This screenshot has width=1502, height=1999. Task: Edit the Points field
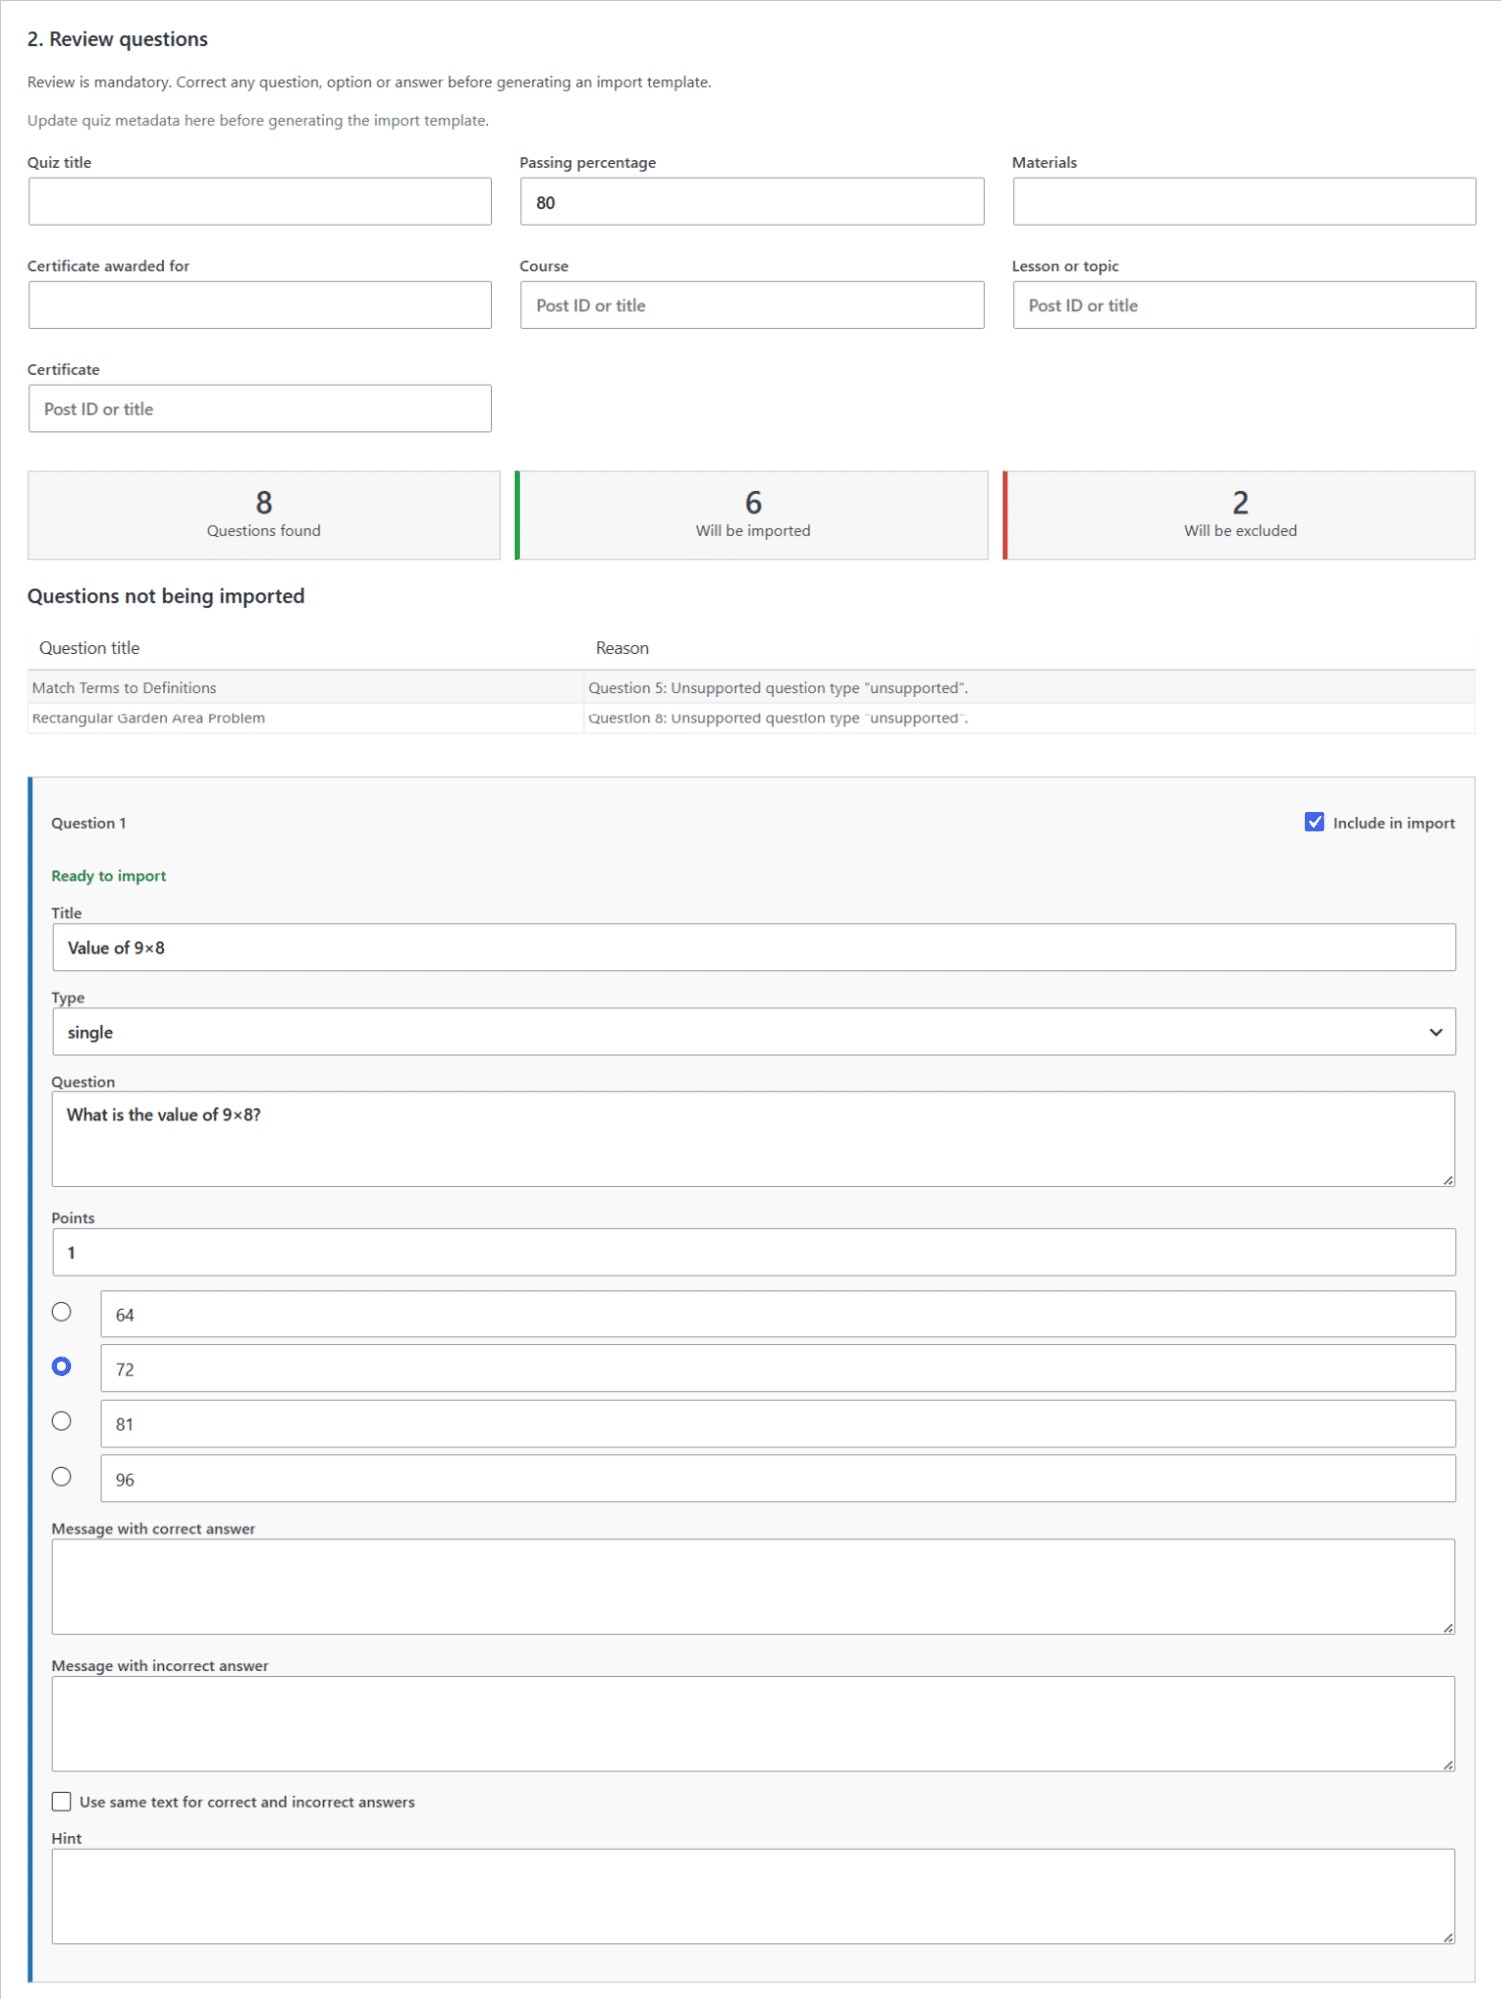(754, 1252)
